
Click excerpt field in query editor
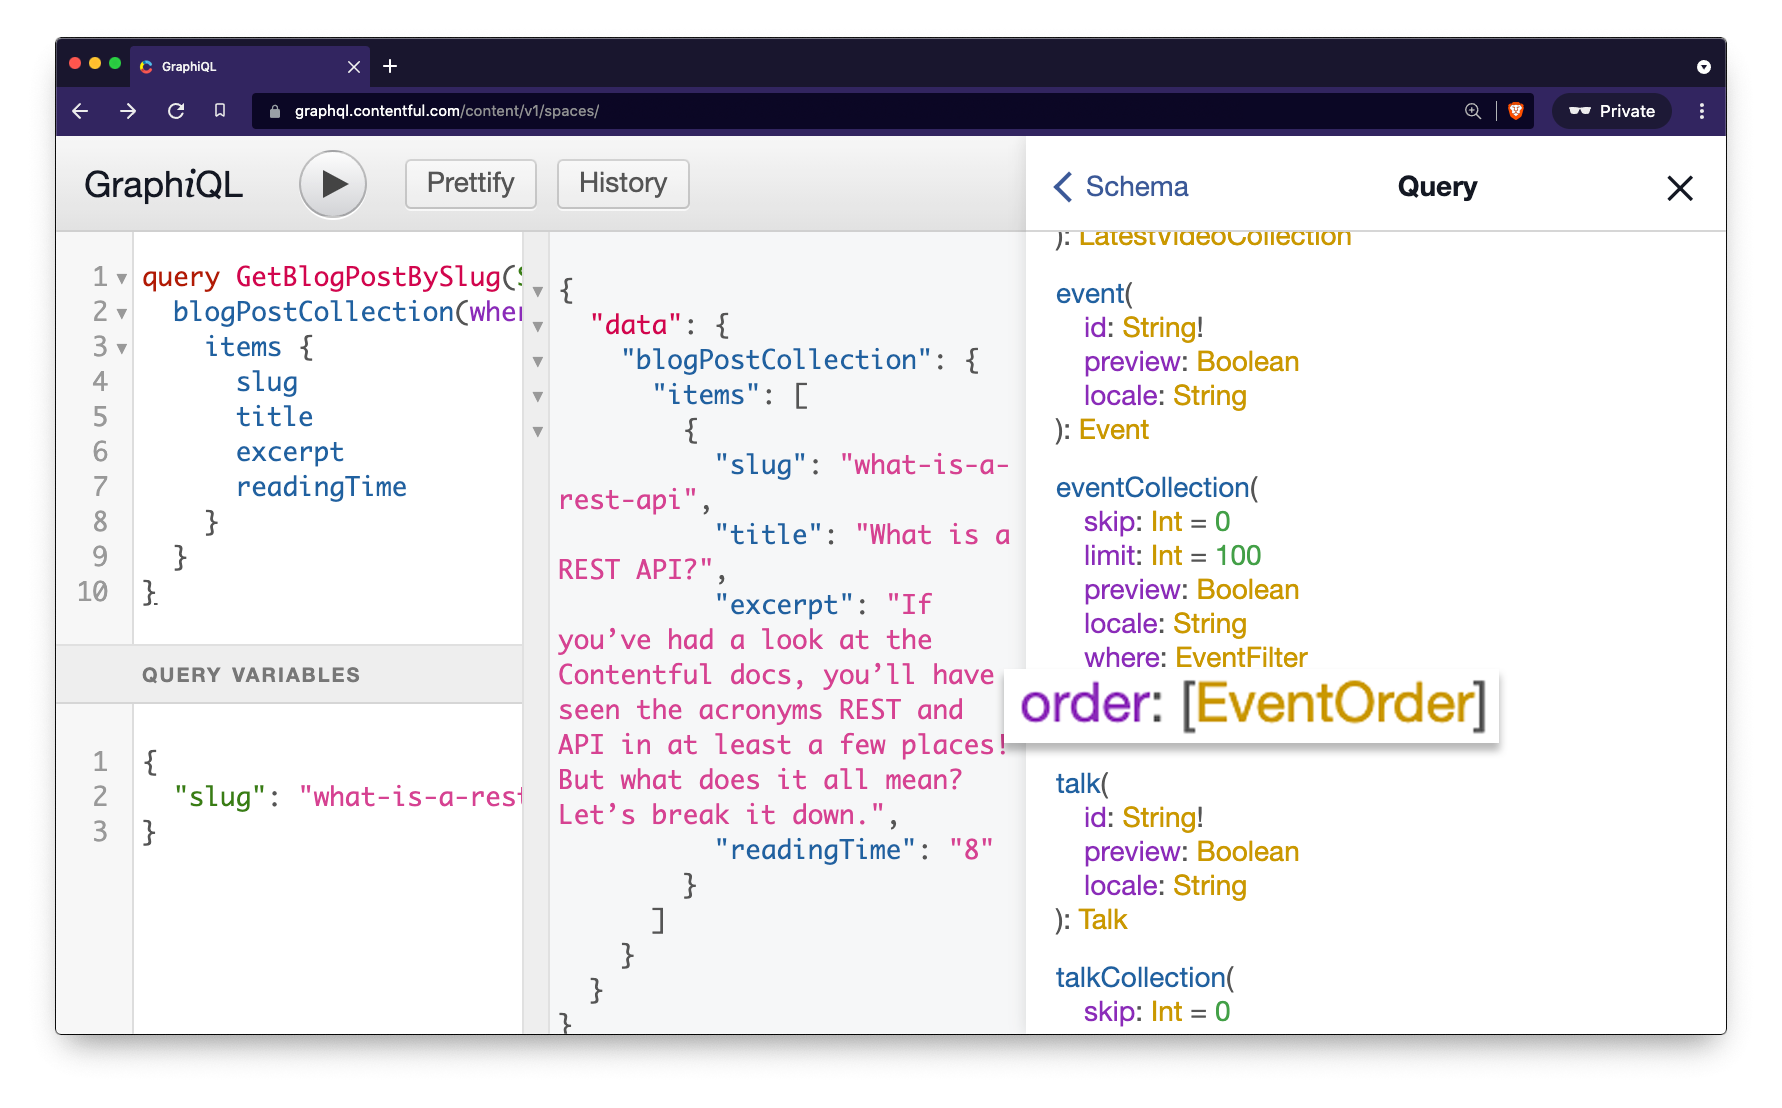pos(290,452)
